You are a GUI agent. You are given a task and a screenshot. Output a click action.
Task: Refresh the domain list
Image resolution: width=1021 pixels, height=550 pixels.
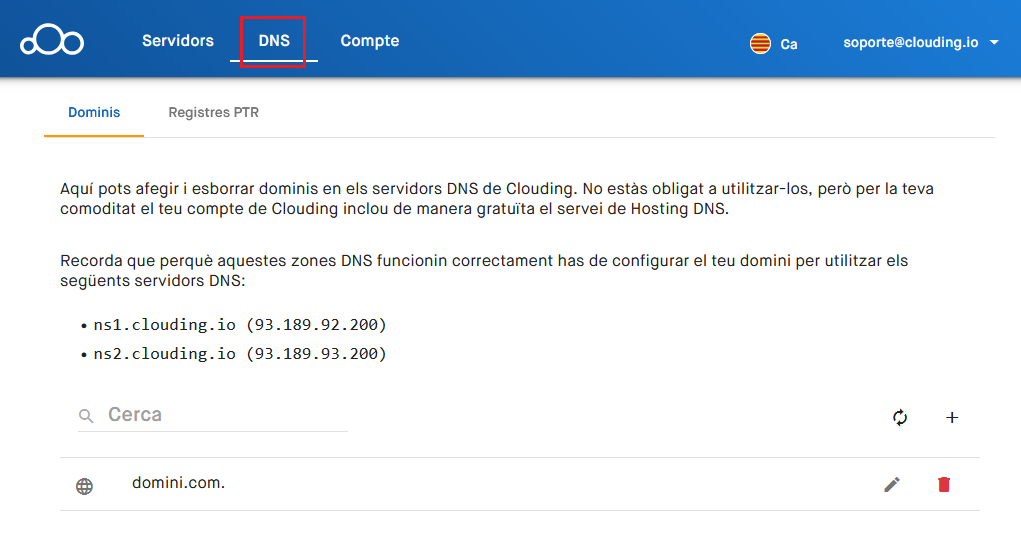tap(900, 417)
